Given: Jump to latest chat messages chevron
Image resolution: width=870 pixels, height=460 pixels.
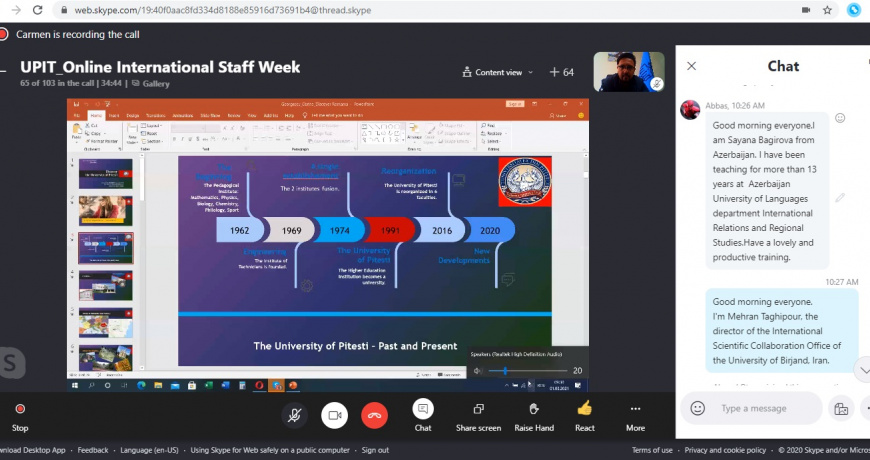Looking at the screenshot, I should [863, 370].
